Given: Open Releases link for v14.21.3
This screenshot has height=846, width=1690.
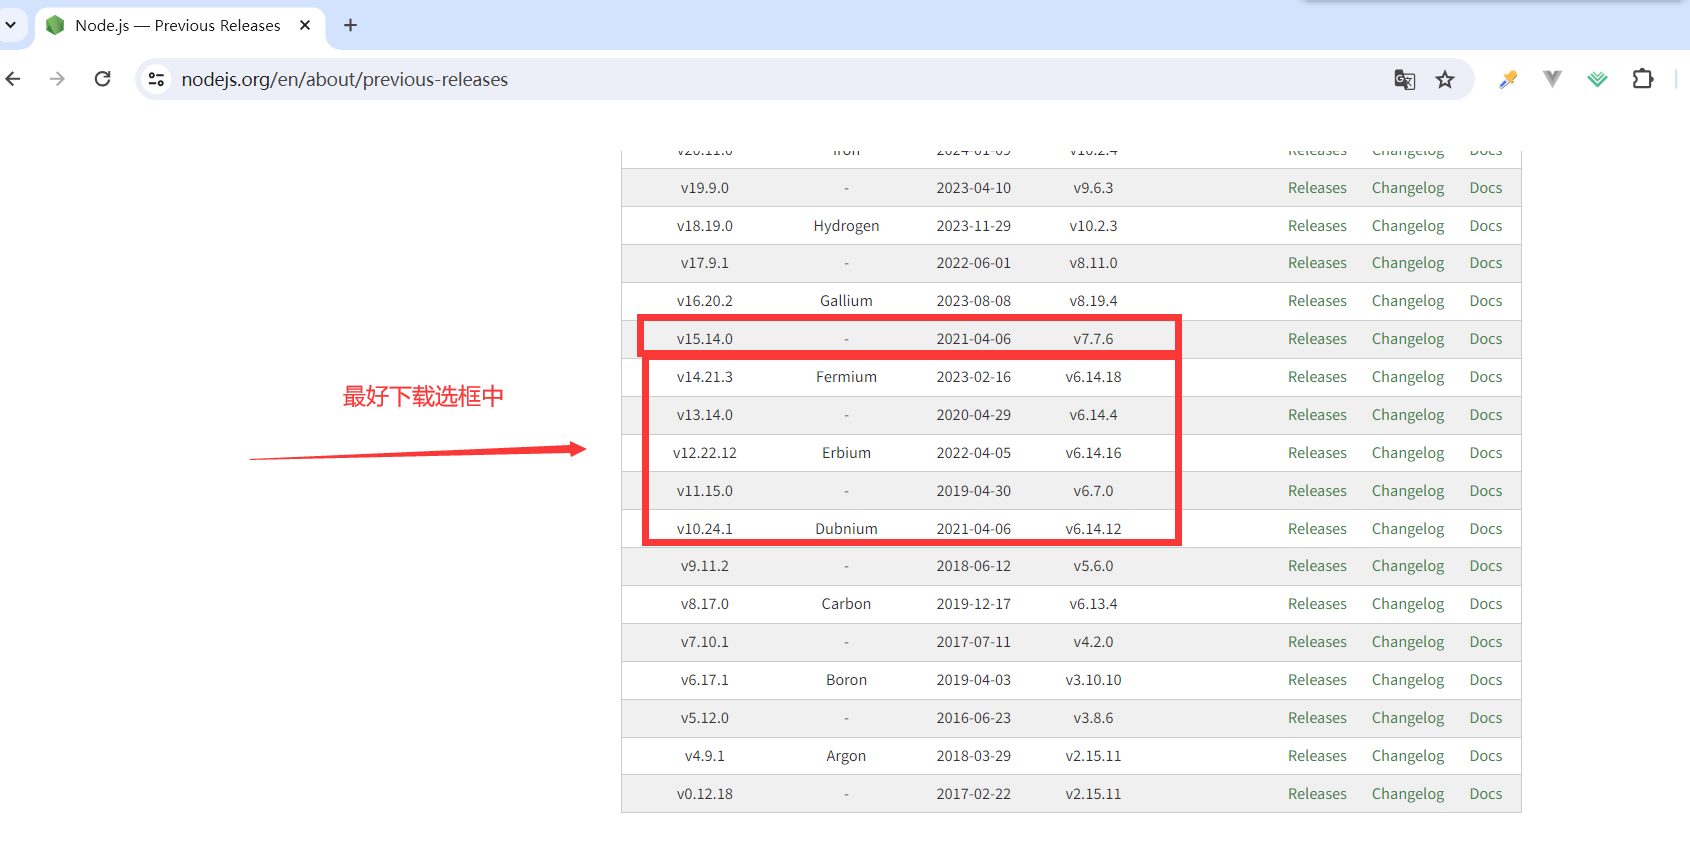Looking at the screenshot, I should coord(1317,377).
